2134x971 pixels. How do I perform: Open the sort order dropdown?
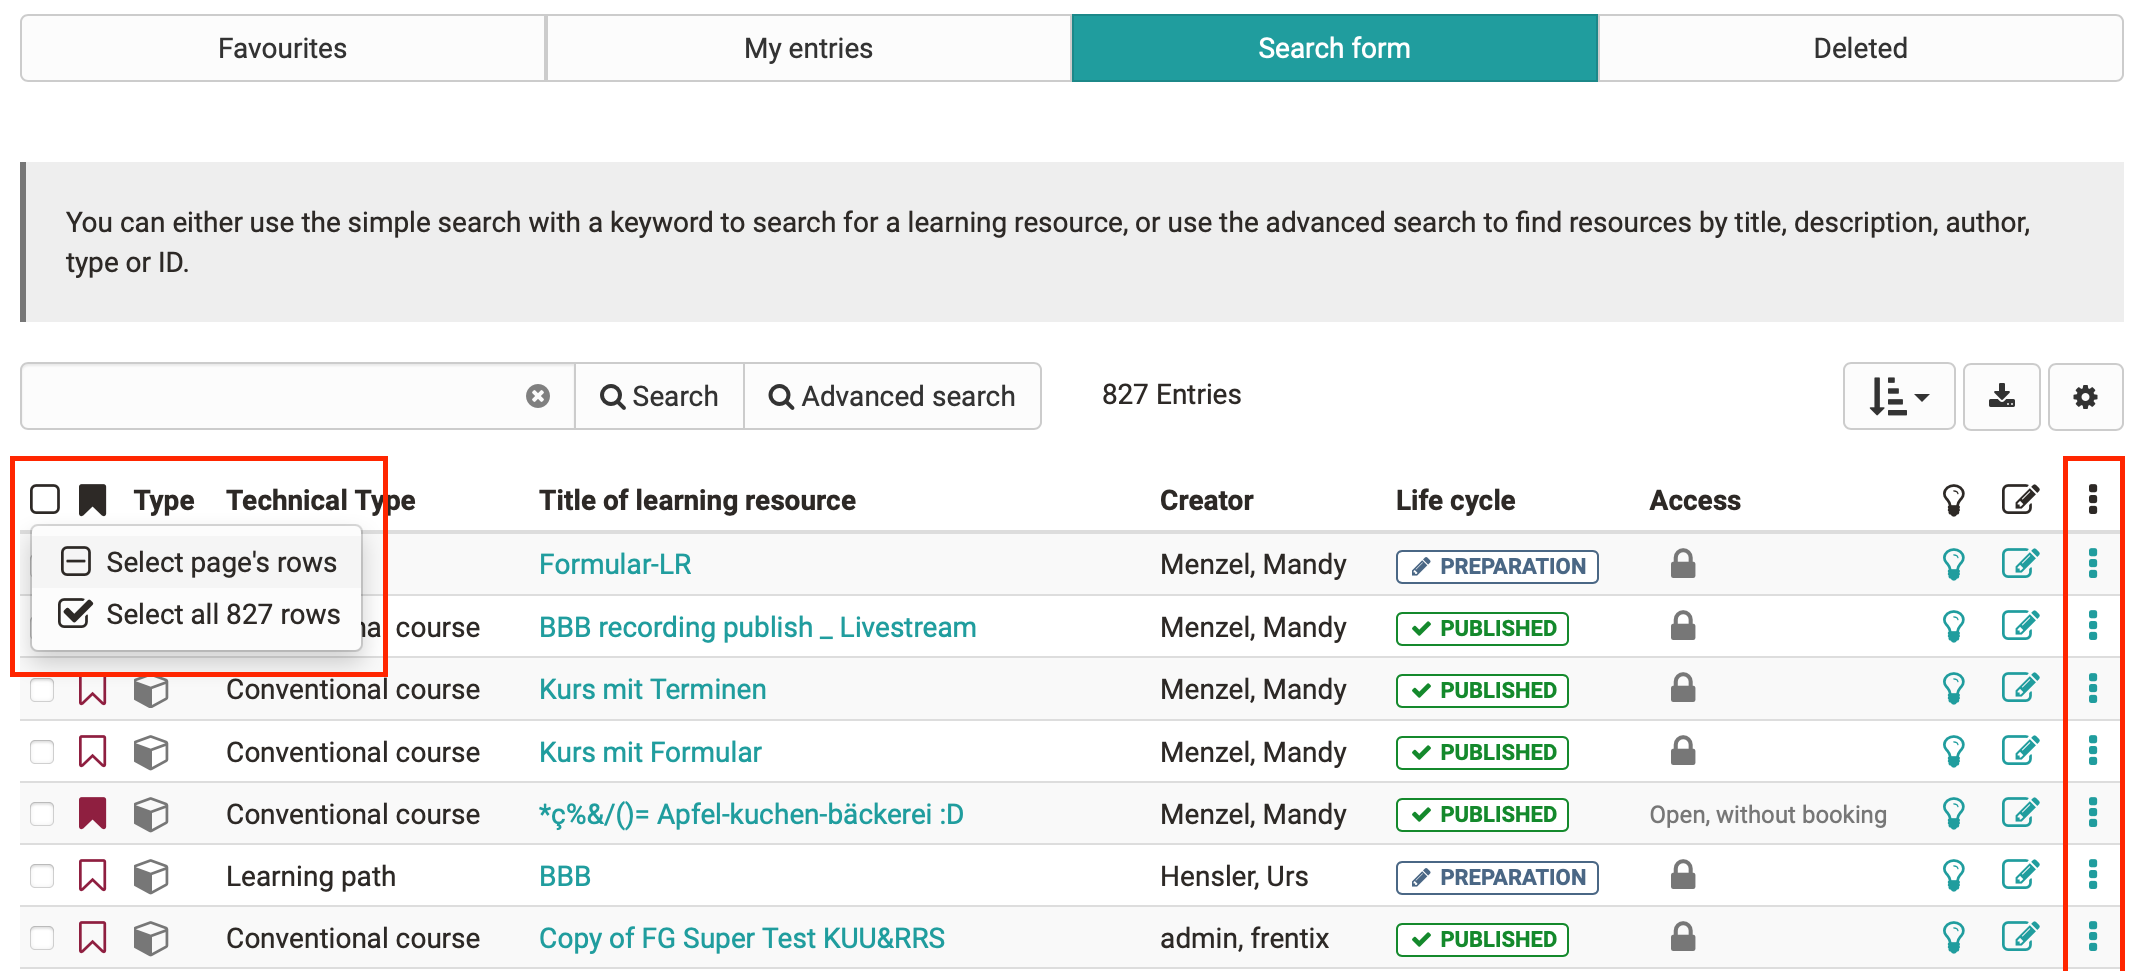1898,397
